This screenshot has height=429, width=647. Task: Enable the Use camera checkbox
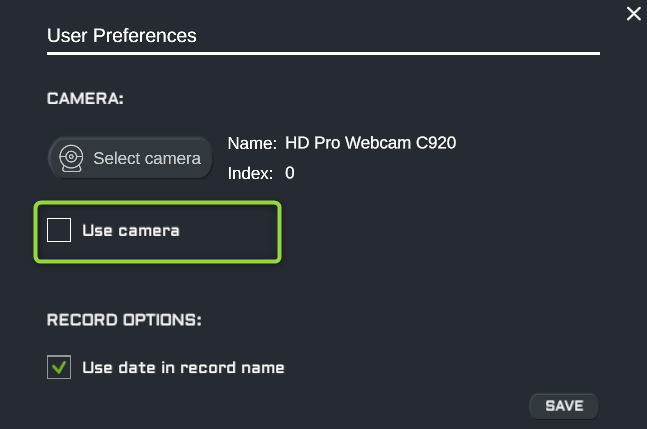pyautogui.click(x=59, y=230)
